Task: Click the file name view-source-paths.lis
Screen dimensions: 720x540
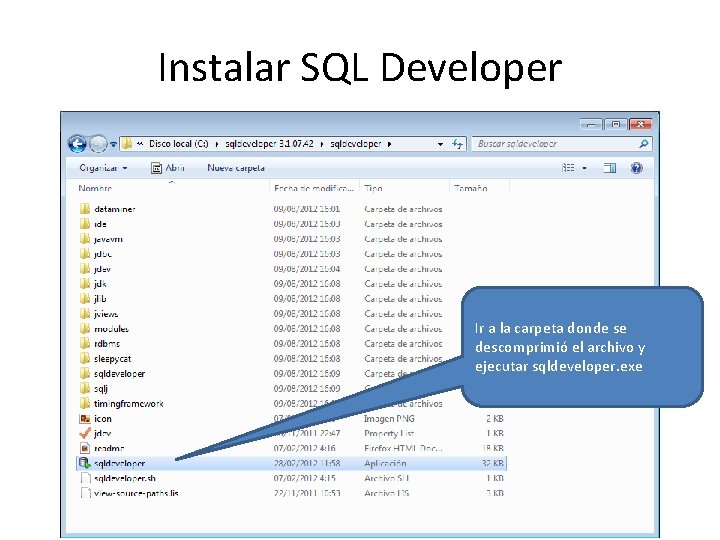Action: coord(136,494)
